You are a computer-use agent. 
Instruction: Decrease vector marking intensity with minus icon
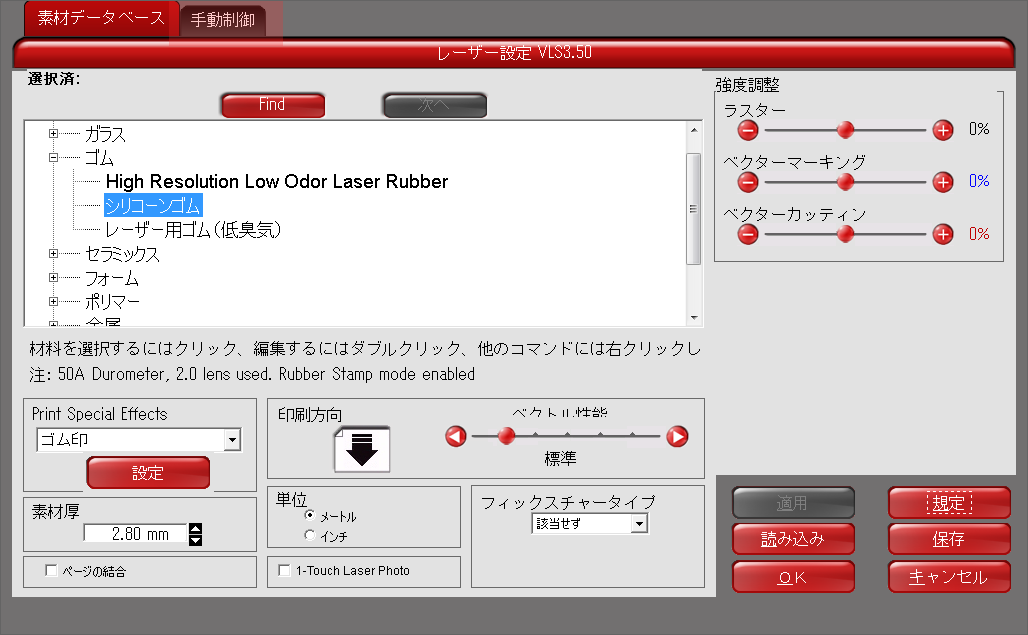coord(748,181)
